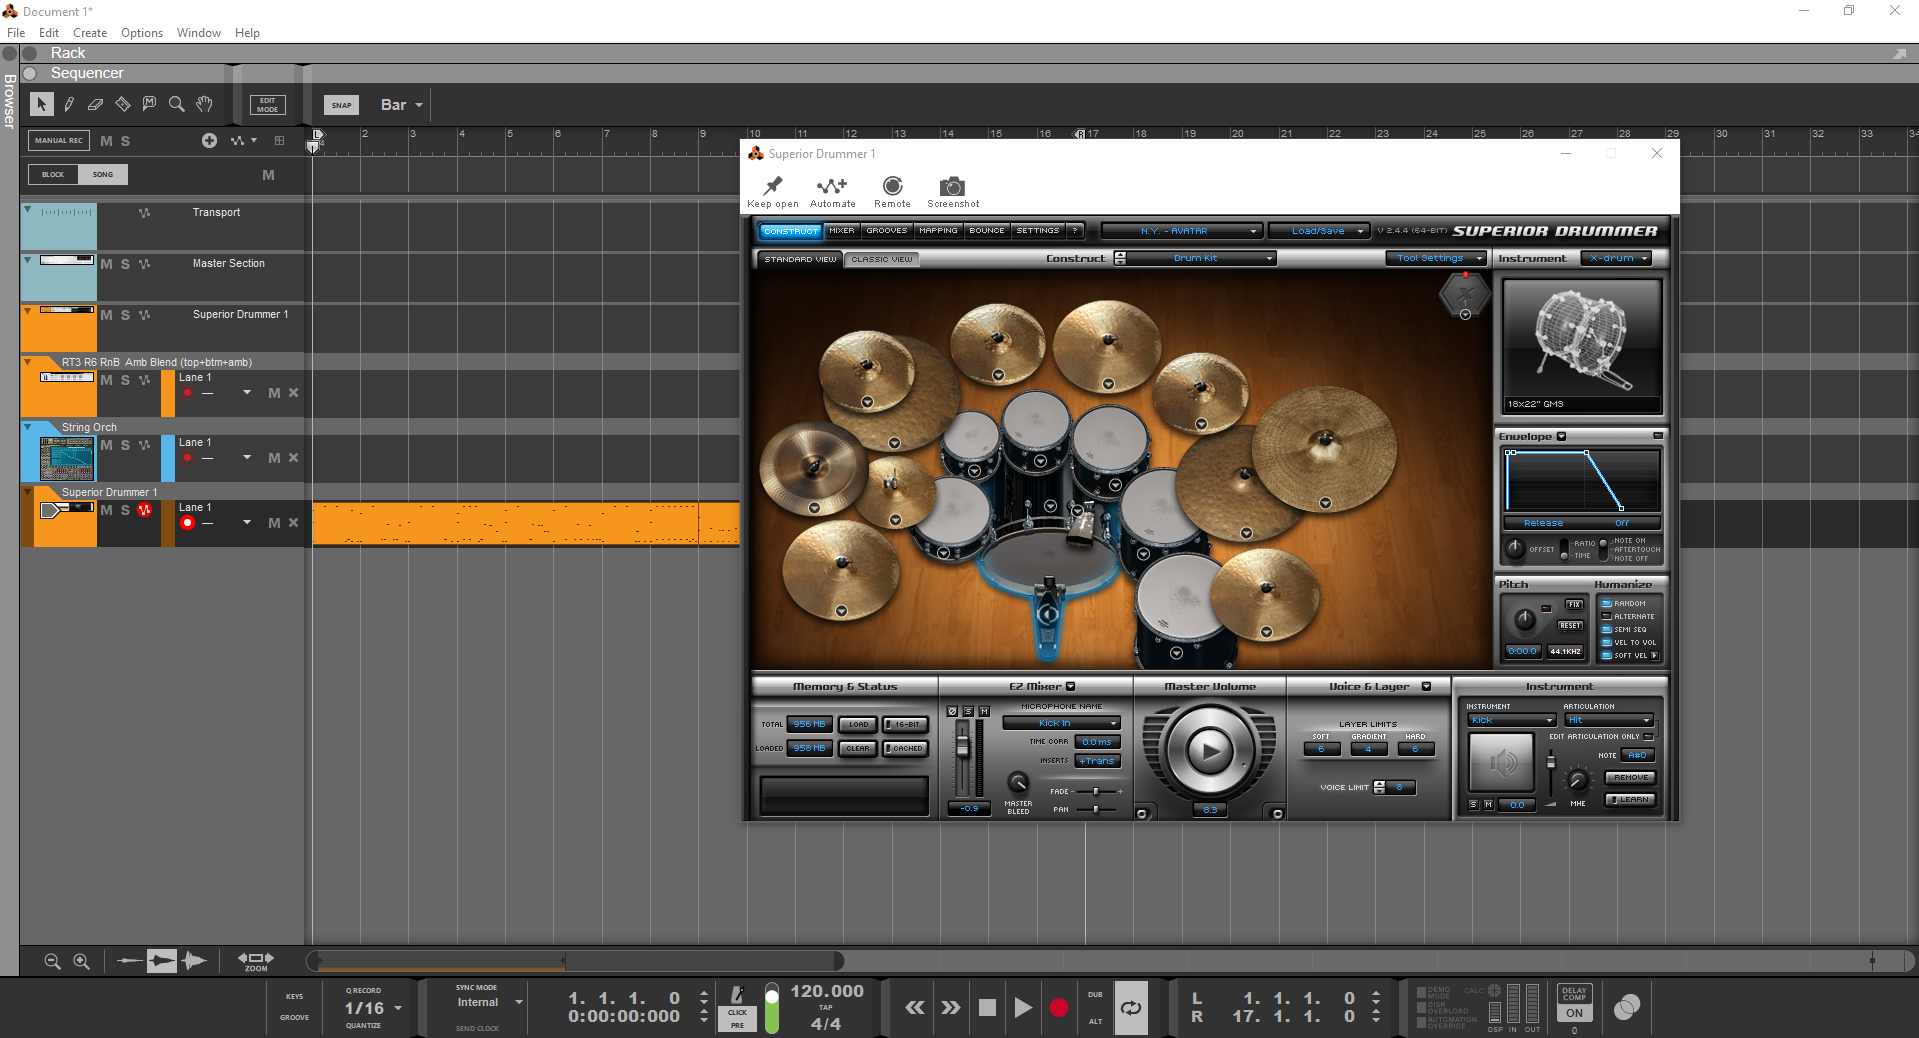Mute the Superior Drummer 1 rack track

click(106, 315)
